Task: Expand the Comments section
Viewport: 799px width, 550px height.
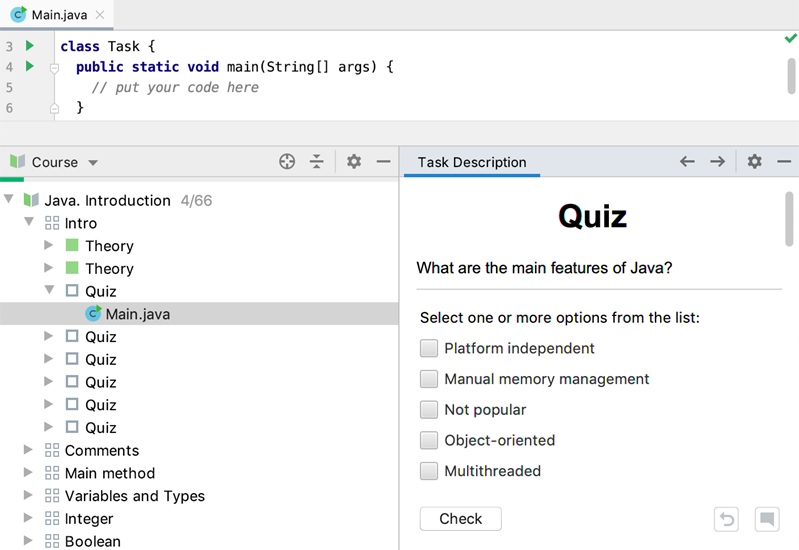Action: [28, 450]
